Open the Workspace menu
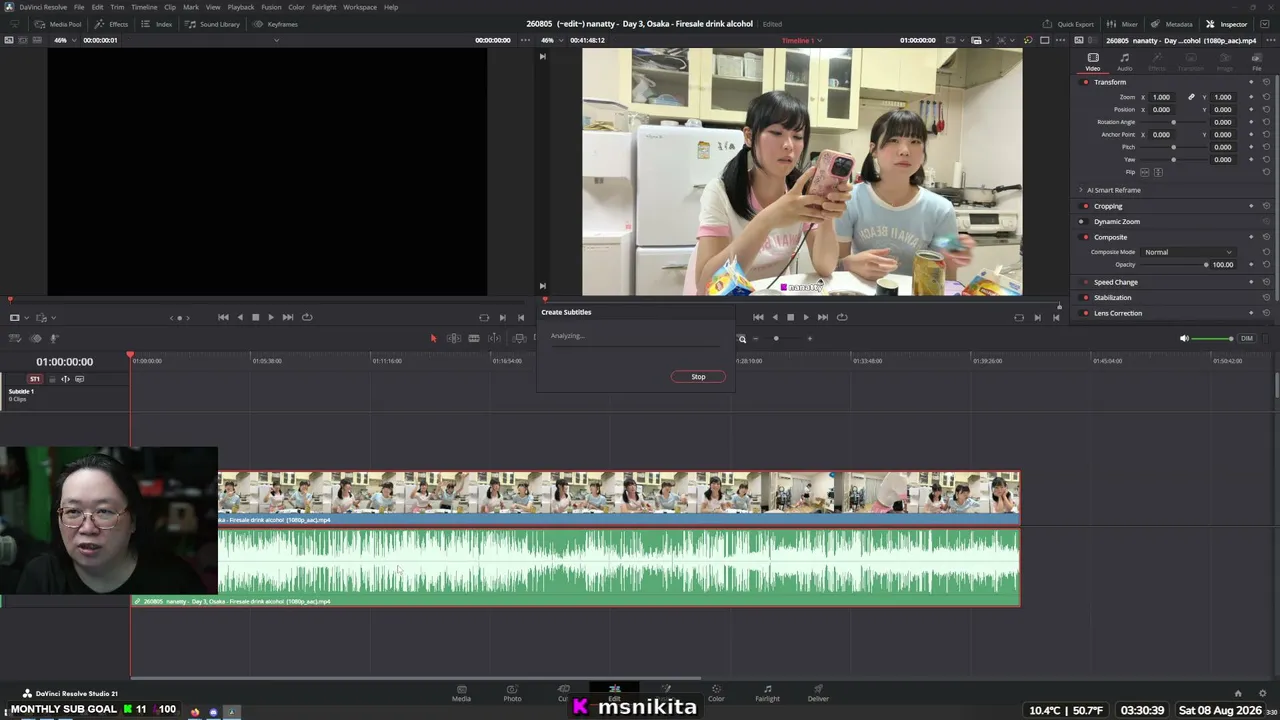The image size is (1280, 720). pos(360,7)
